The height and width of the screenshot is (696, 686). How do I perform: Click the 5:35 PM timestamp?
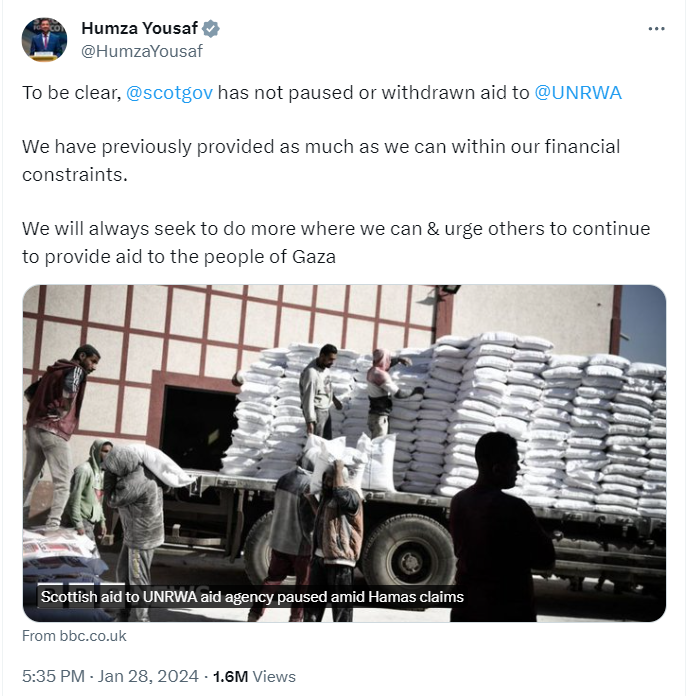pyautogui.click(x=53, y=676)
